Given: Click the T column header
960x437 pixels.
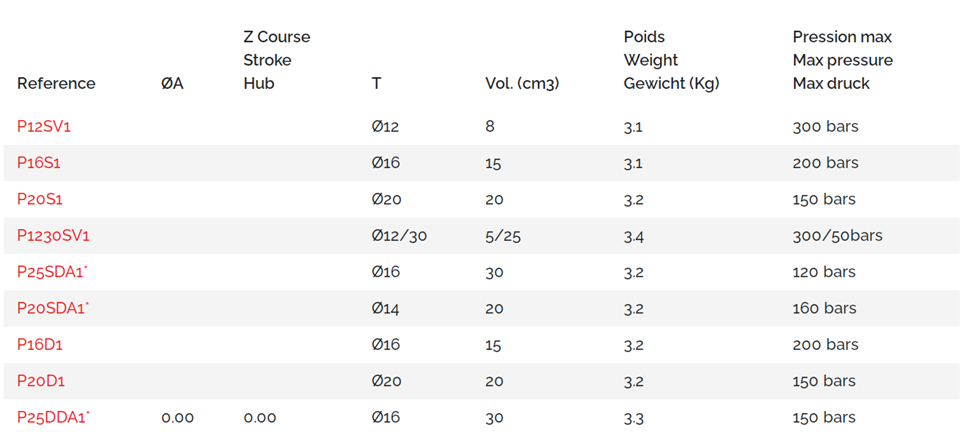Looking at the screenshot, I should click(376, 84).
